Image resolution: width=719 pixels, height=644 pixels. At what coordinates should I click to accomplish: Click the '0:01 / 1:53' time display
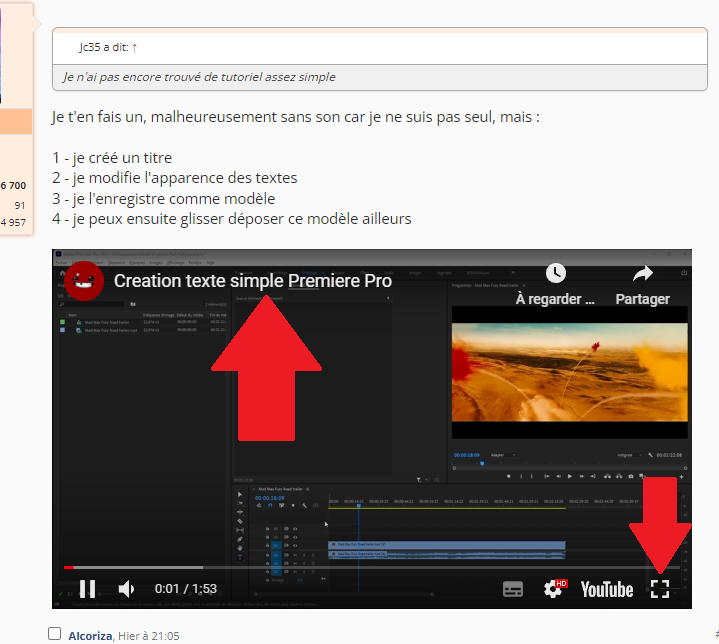click(186, 588)
